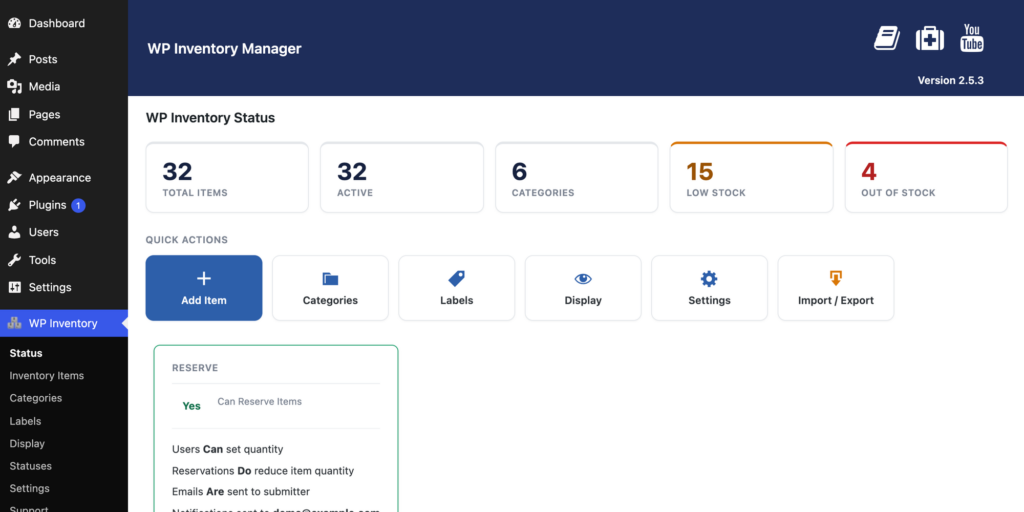The height and width of the screenshot is (512, 1024).
Task: Click the Tools wrench icon
Action: coord(14,260)
